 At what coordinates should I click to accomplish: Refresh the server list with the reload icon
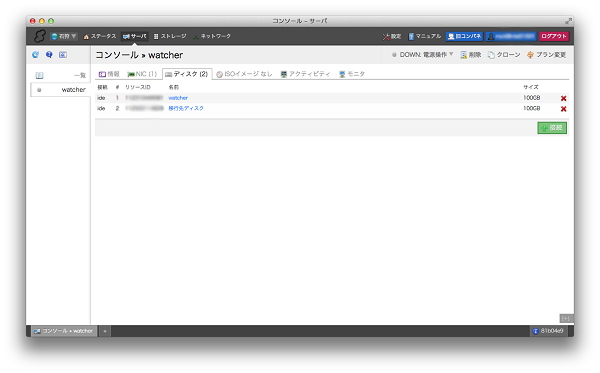pyautogui.click(x=36, y=55)
